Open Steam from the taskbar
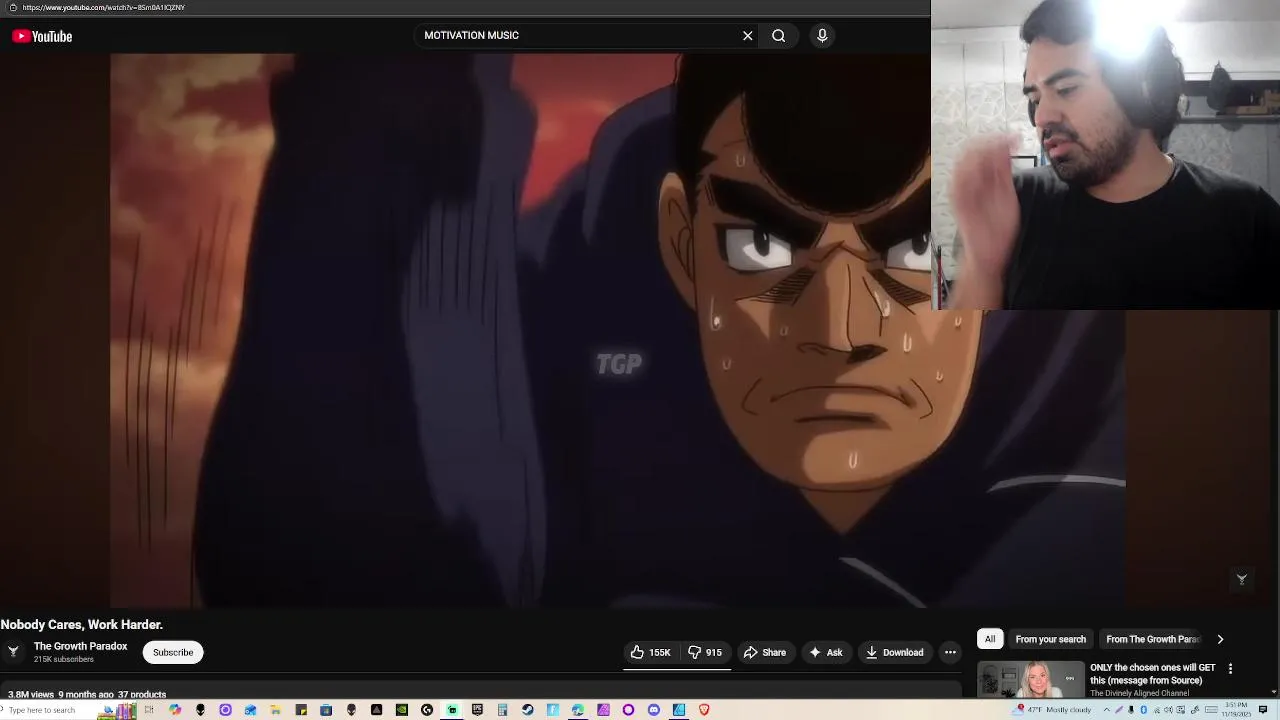The image size is (1280, 720). 527,710
